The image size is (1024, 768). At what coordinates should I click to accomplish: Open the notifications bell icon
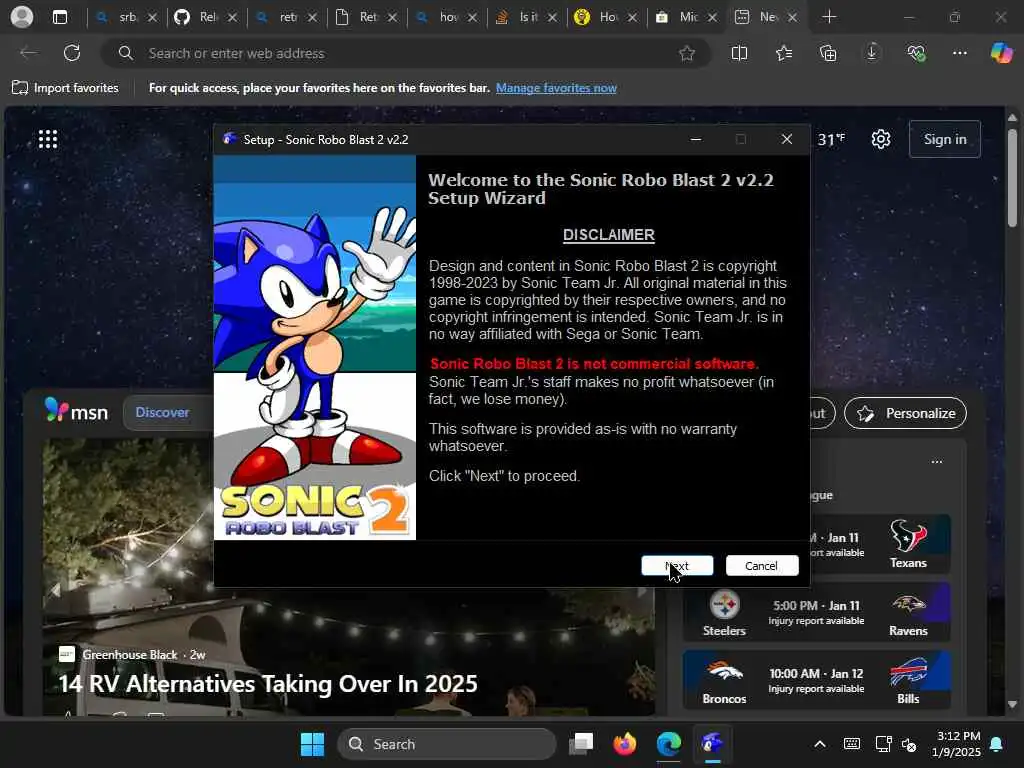point(997,744)
